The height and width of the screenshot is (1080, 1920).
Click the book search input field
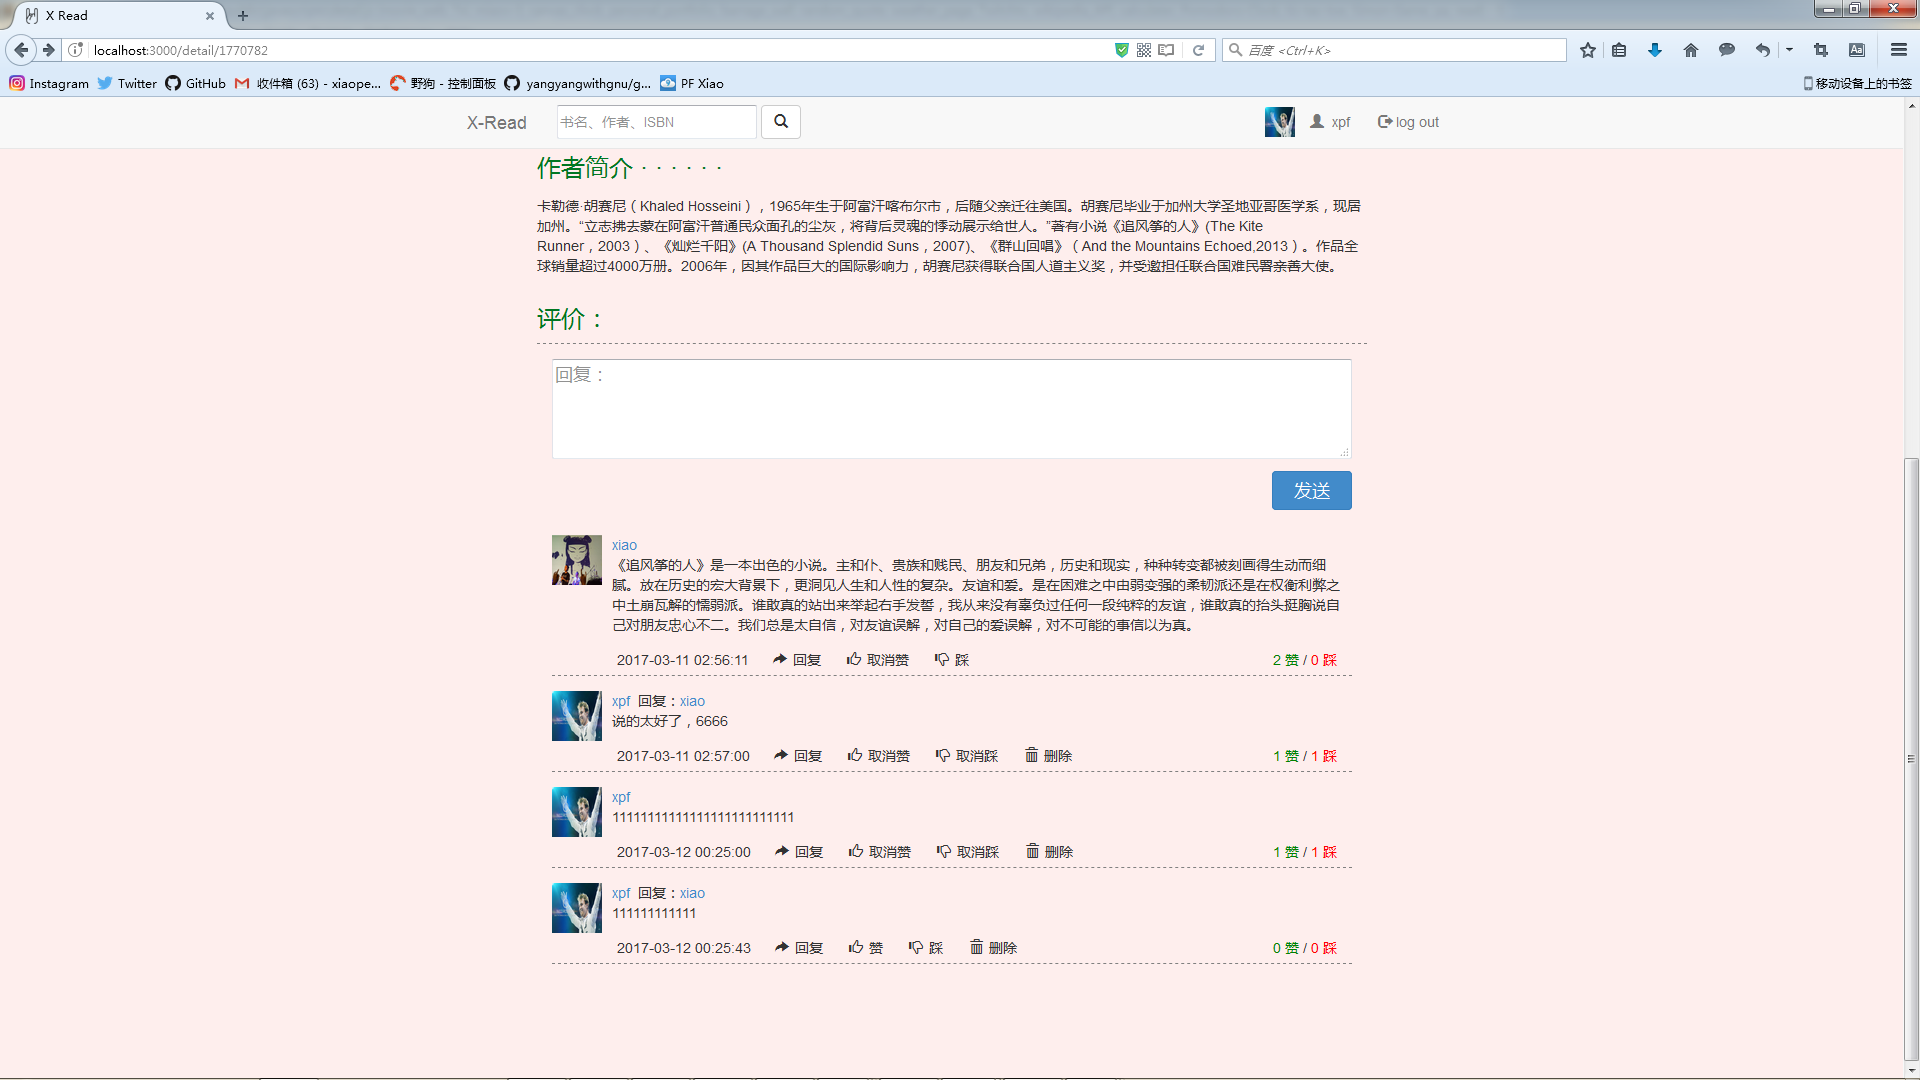point(657,122)
